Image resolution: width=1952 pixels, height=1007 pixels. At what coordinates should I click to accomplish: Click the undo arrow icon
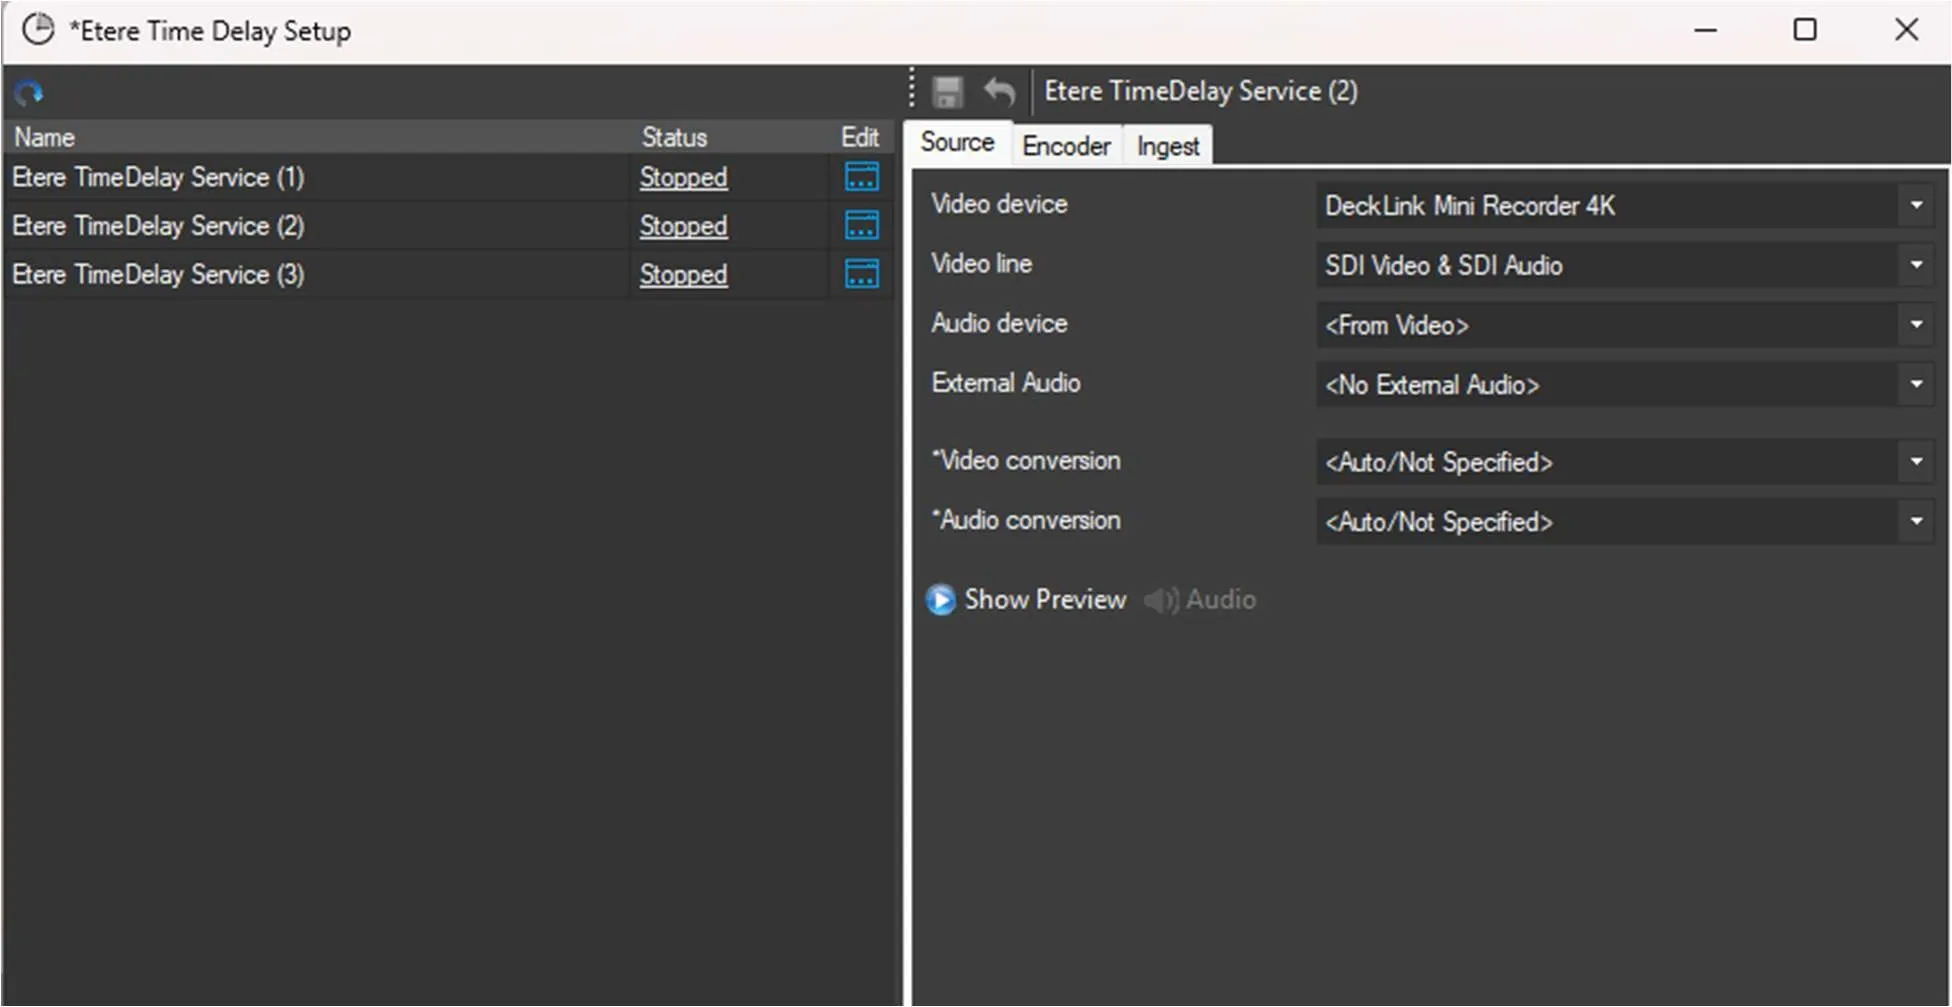click(999, 92)
